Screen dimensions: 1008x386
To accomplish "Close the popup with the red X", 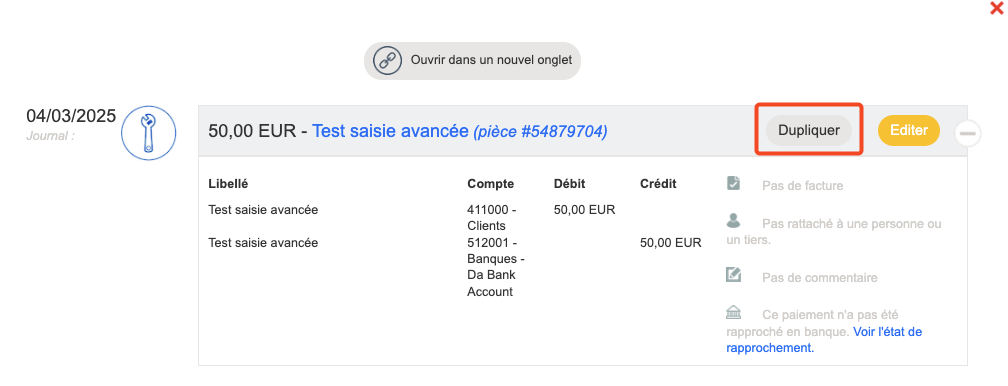I will (x=997, y=8).
